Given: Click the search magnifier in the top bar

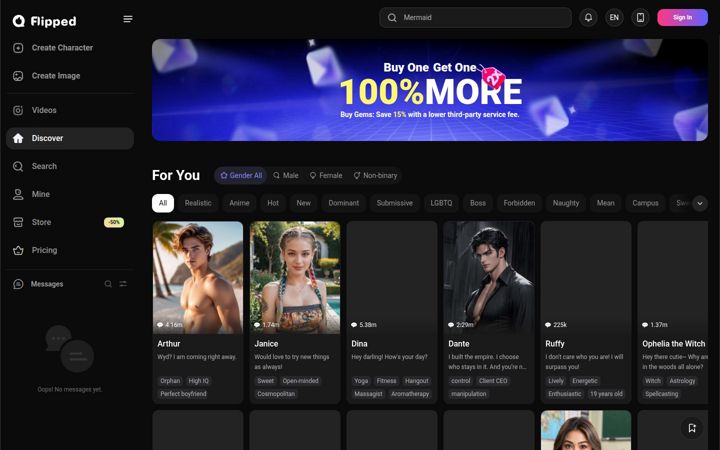Looking at the screenshot, I should 392,17.
